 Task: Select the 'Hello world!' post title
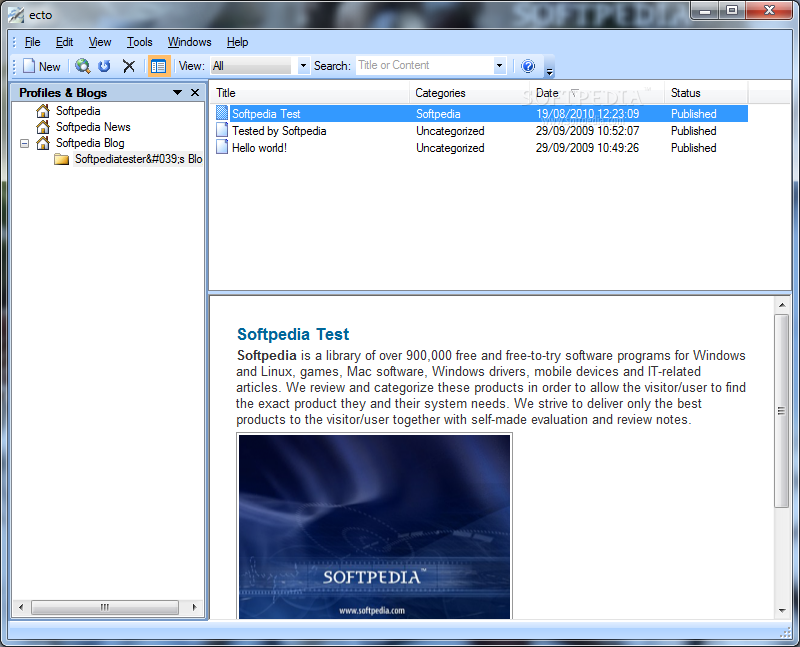(x=259, y=147)
